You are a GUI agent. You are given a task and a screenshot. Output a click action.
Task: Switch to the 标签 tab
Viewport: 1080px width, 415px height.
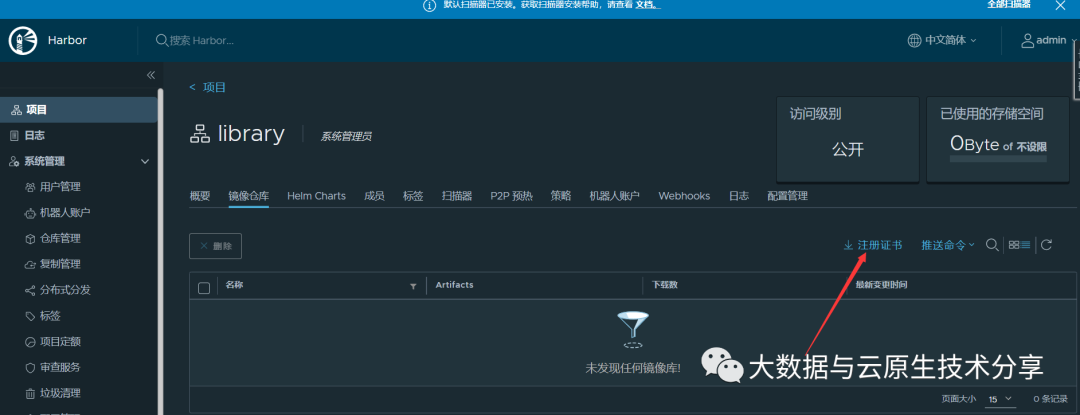[413, 196]
